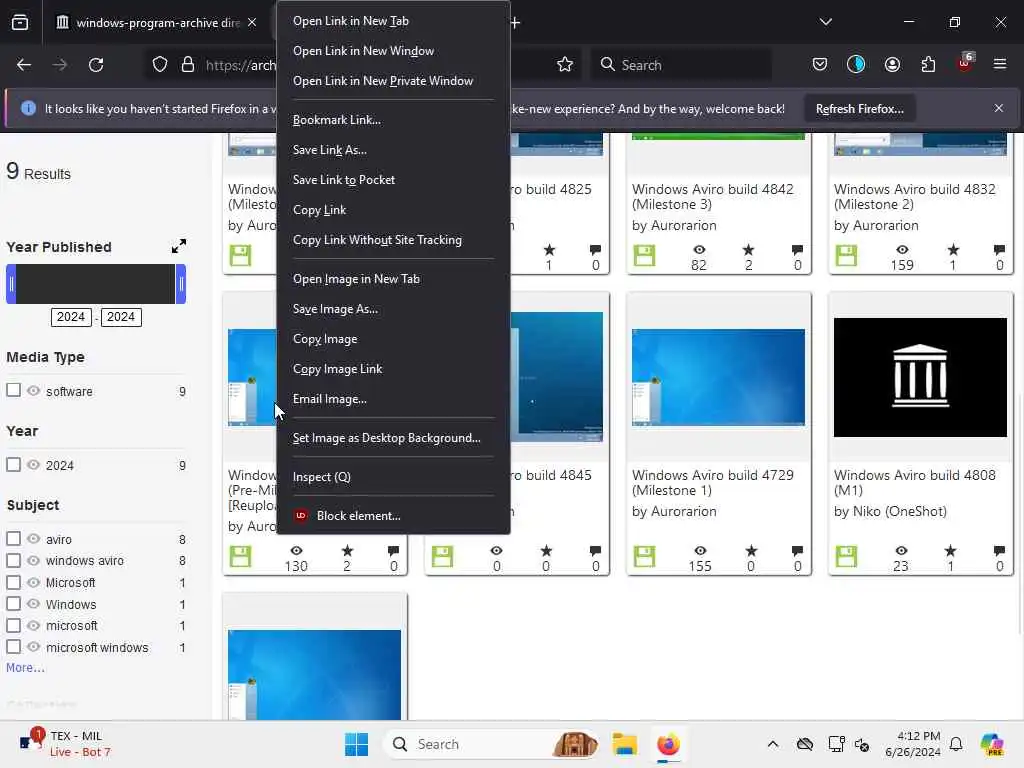The width and height of the screenshot is (1024, 768).
Task: Open the Firefox account profile icon
Action: (892, 65)
